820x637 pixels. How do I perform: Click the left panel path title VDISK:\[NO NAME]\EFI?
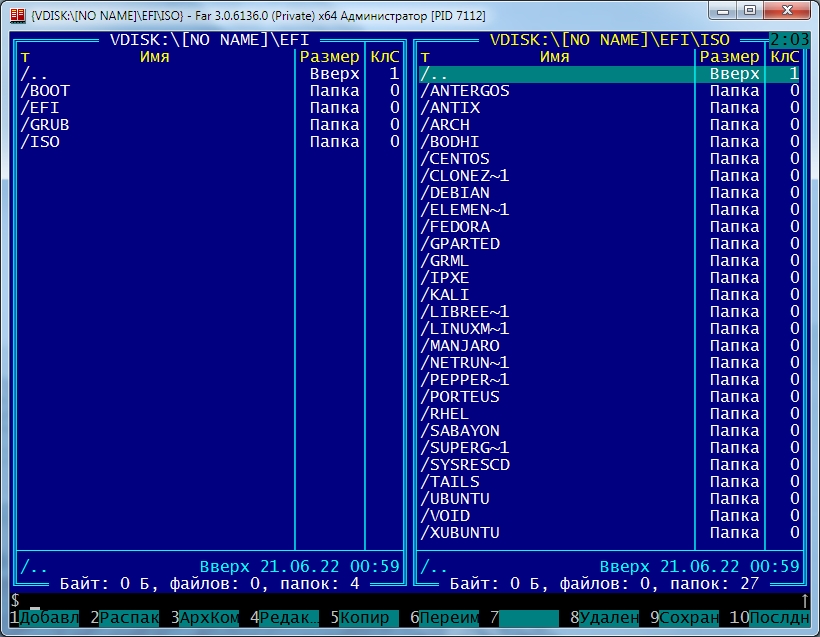pos(210,40)
